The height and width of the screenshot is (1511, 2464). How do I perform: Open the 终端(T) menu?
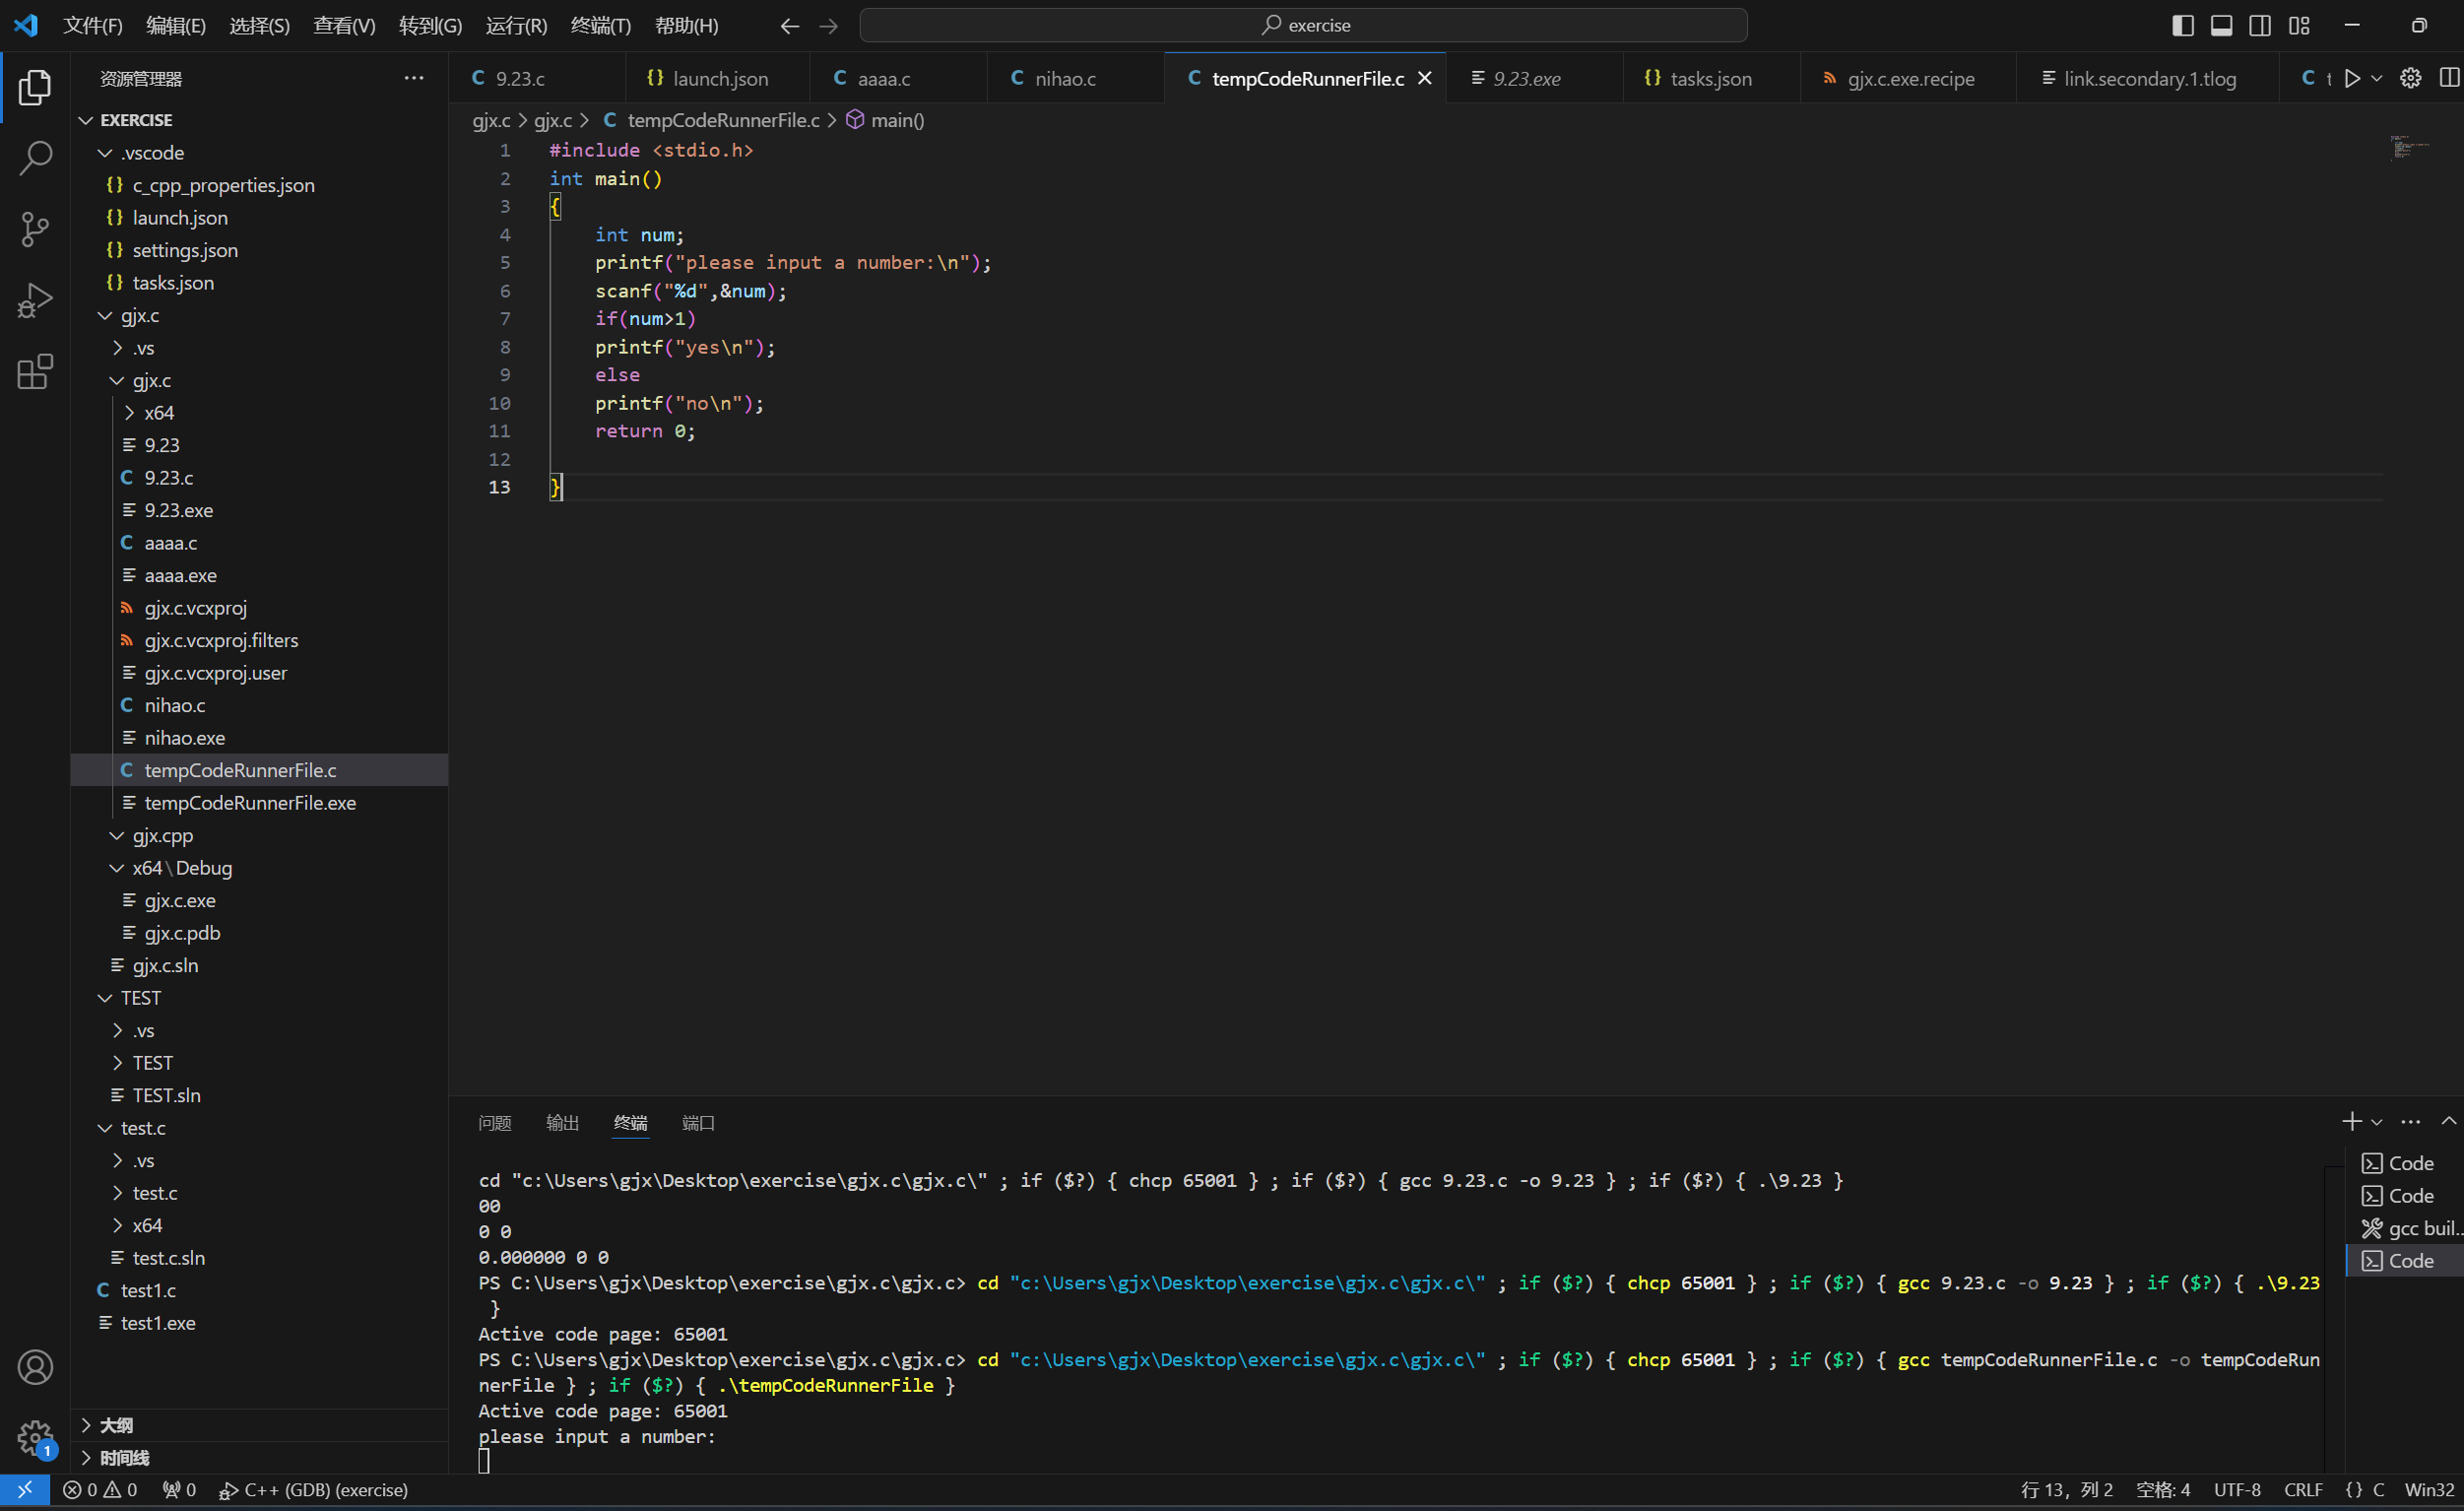[x=600, y=25]
